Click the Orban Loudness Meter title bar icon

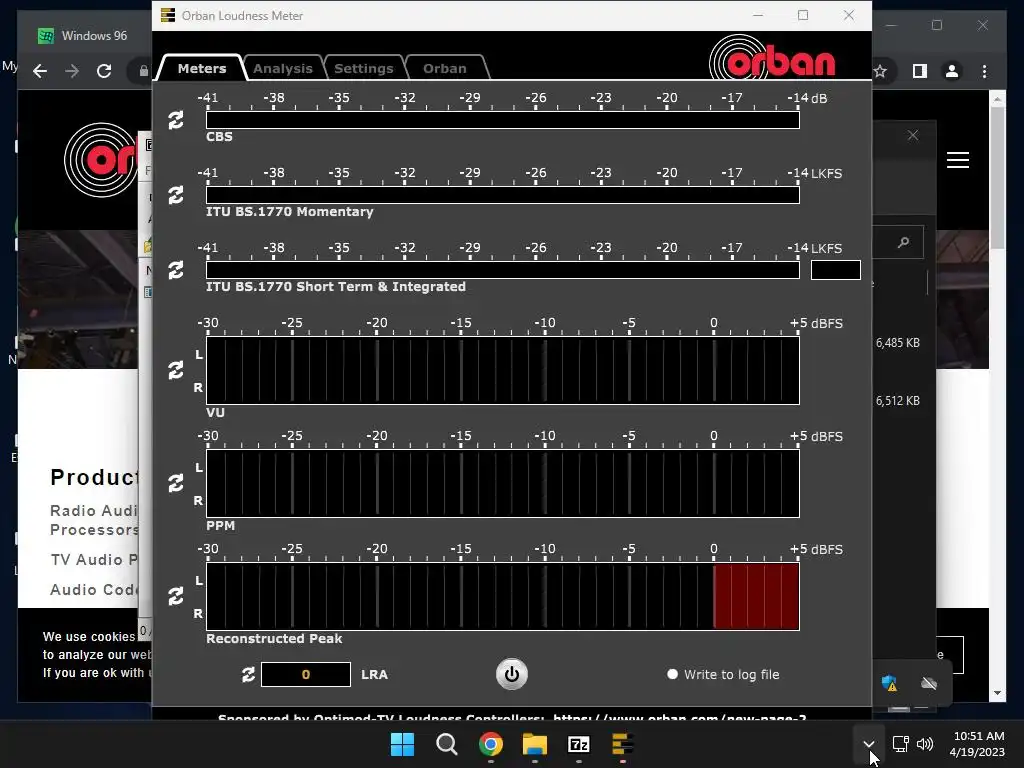pyautogui.click(x=168, y=15)
